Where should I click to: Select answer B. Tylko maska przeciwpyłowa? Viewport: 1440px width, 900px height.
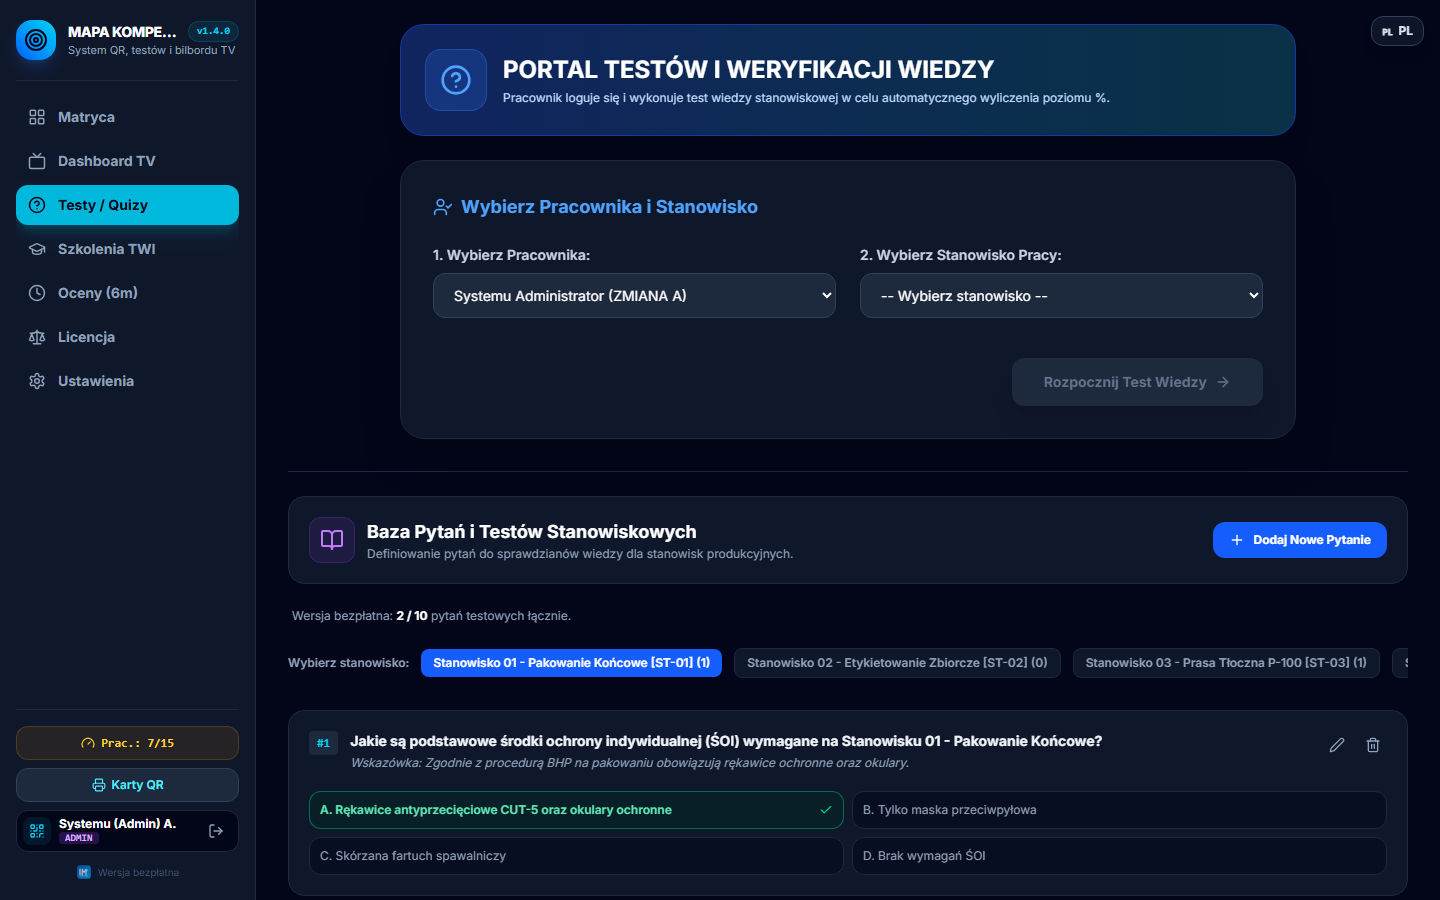click(1119, 810)
